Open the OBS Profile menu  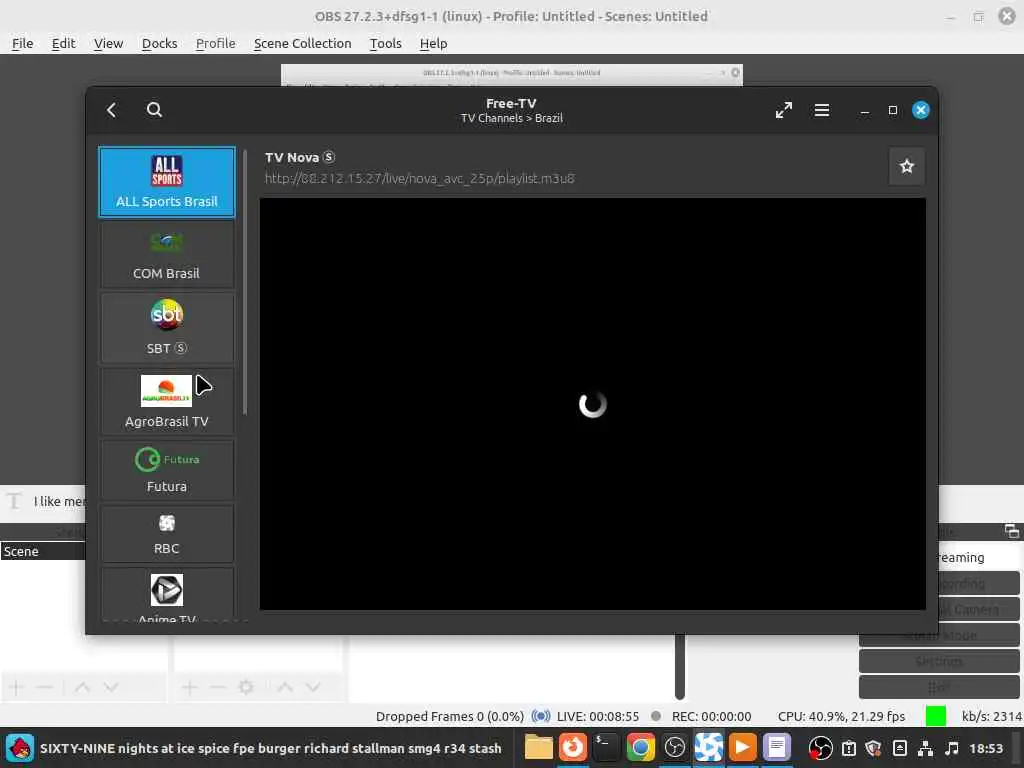coord(216,43)
